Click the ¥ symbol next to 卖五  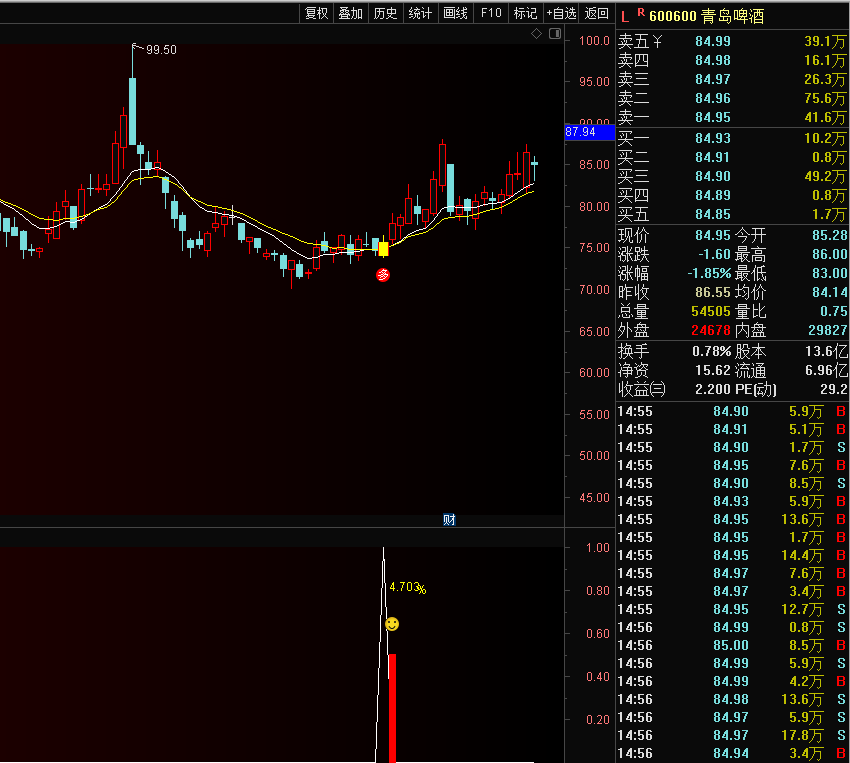(657, 41)
